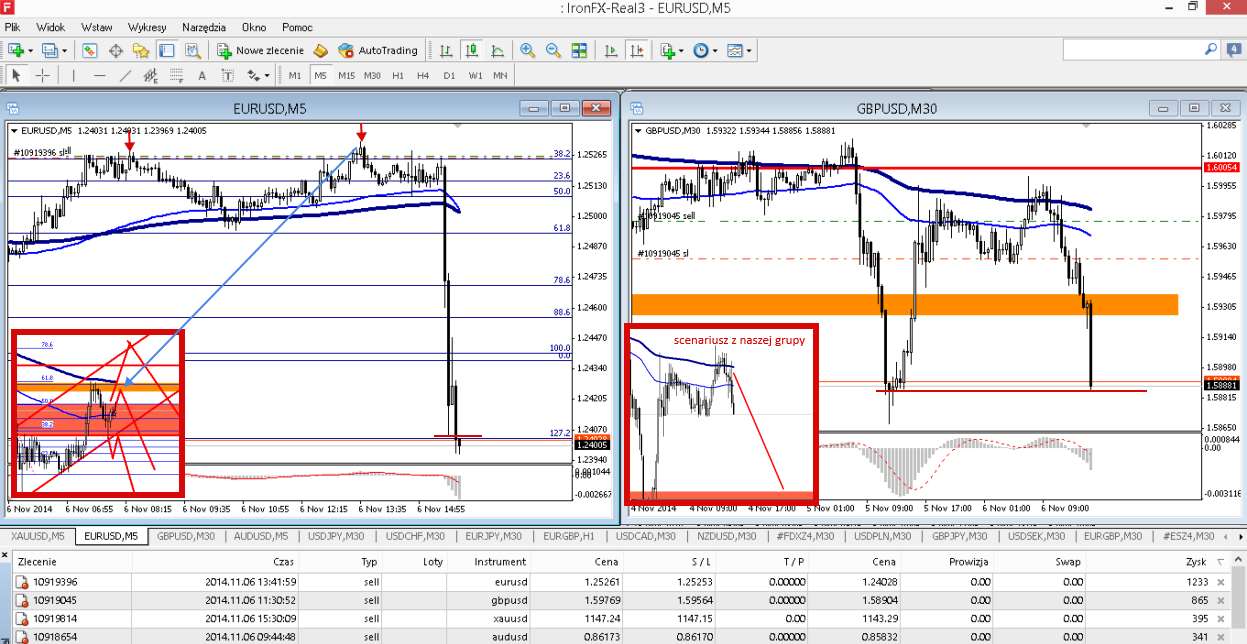Set timeframe to M1

pos(295,75)
